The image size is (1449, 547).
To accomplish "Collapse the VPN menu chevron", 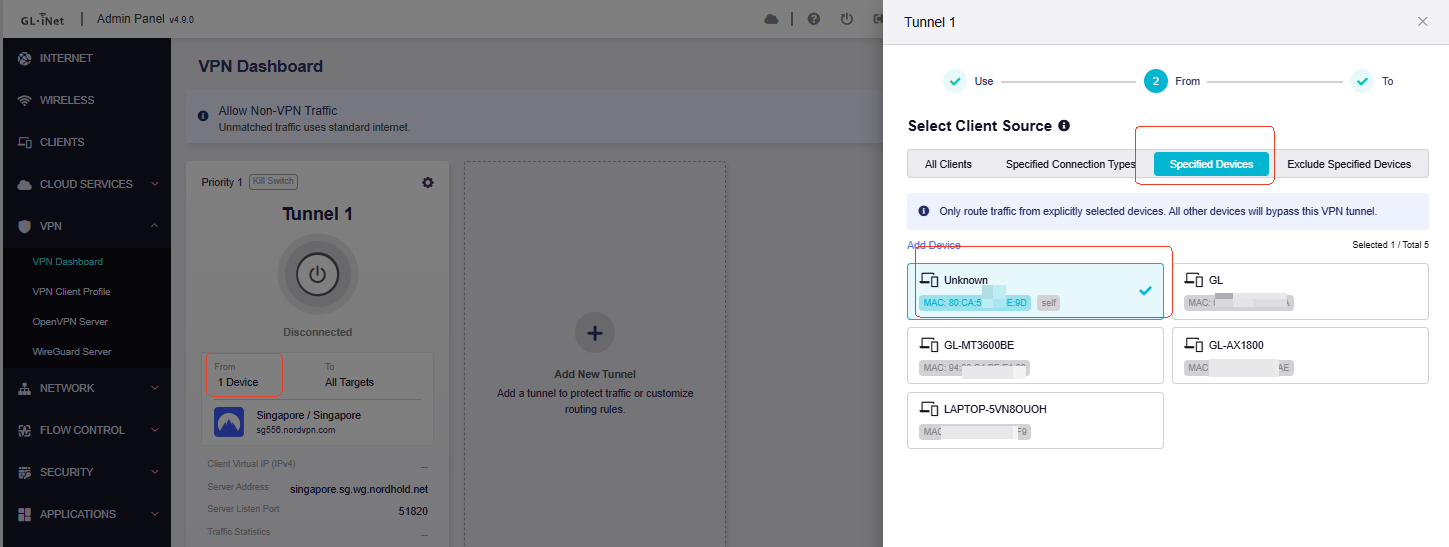I will pyautogui.click(x=154, y=226).
